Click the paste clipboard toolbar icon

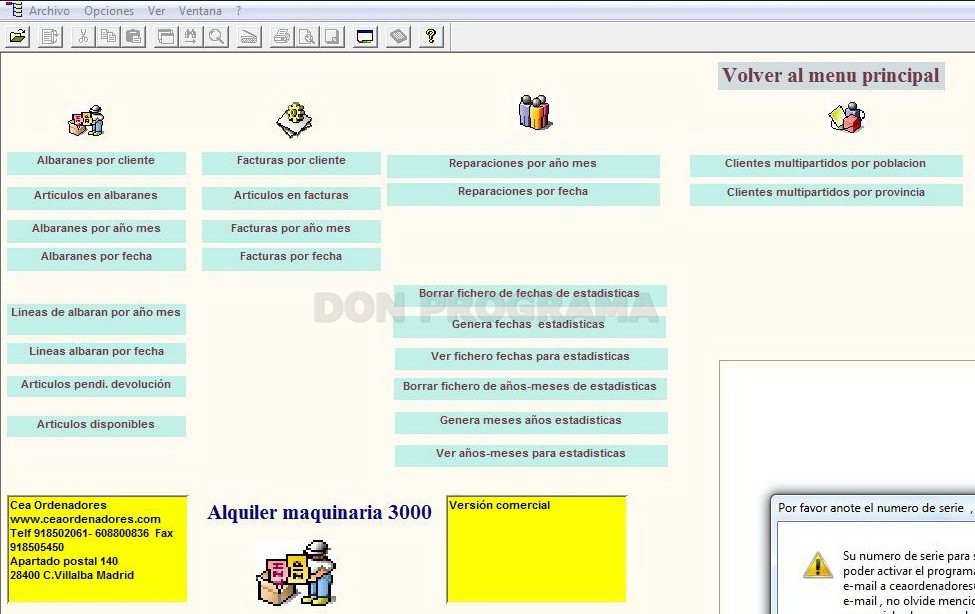pyautogui.click(x=134, y=37)
